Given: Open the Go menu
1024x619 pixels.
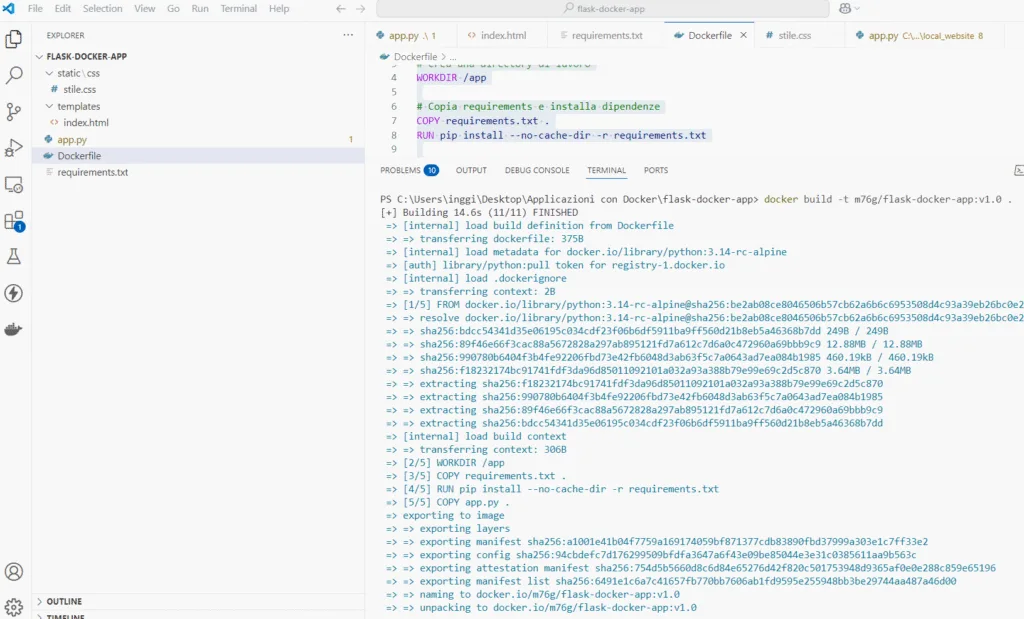Looking at the screenshot, I should (x=173, y=8).
